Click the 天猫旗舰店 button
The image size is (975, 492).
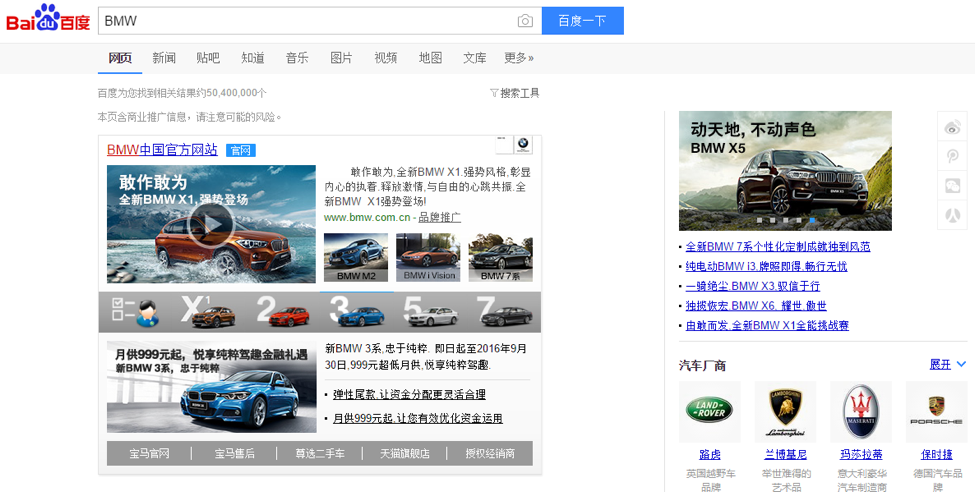click(x=405, y=453)
